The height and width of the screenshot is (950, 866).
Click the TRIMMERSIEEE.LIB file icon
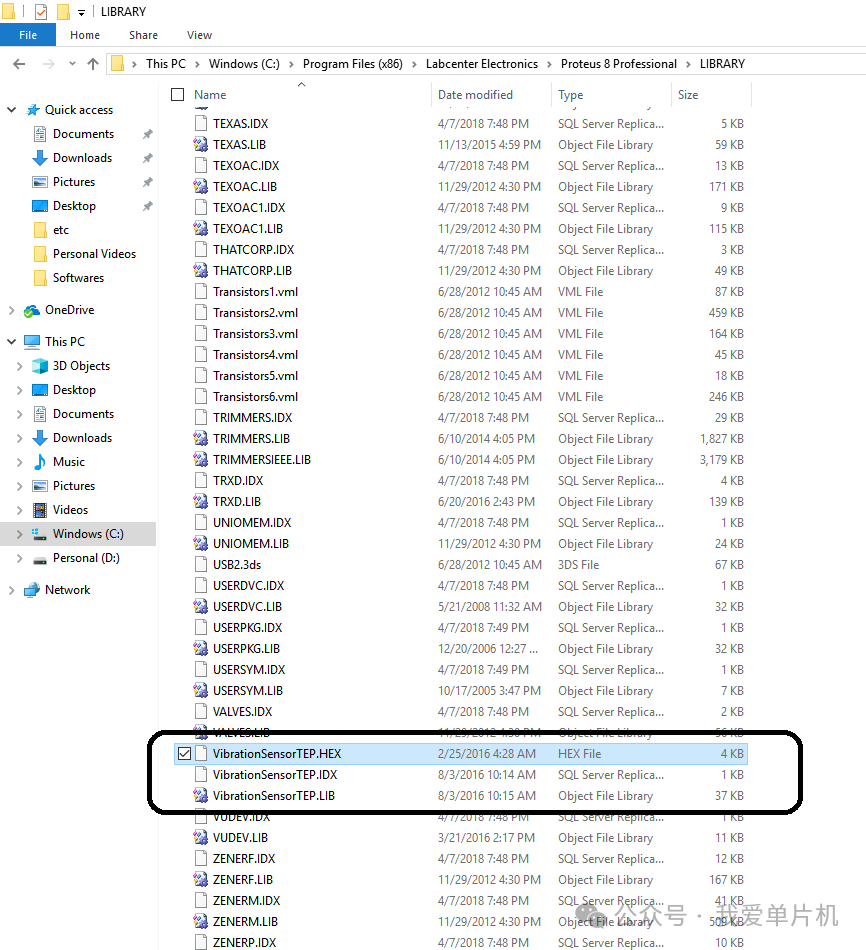(201, 460)
